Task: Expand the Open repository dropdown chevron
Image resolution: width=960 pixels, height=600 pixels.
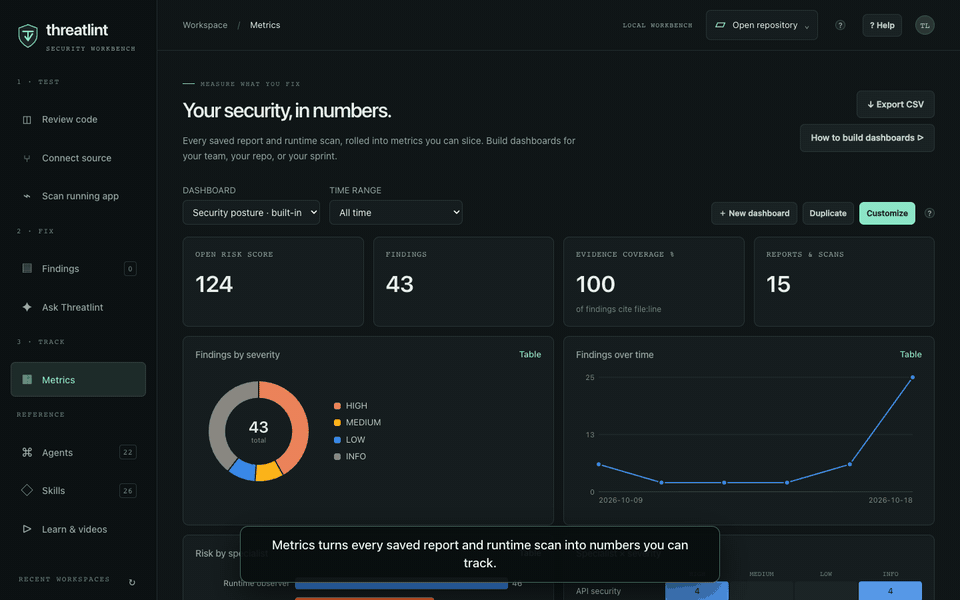Action: click(807, 26)
